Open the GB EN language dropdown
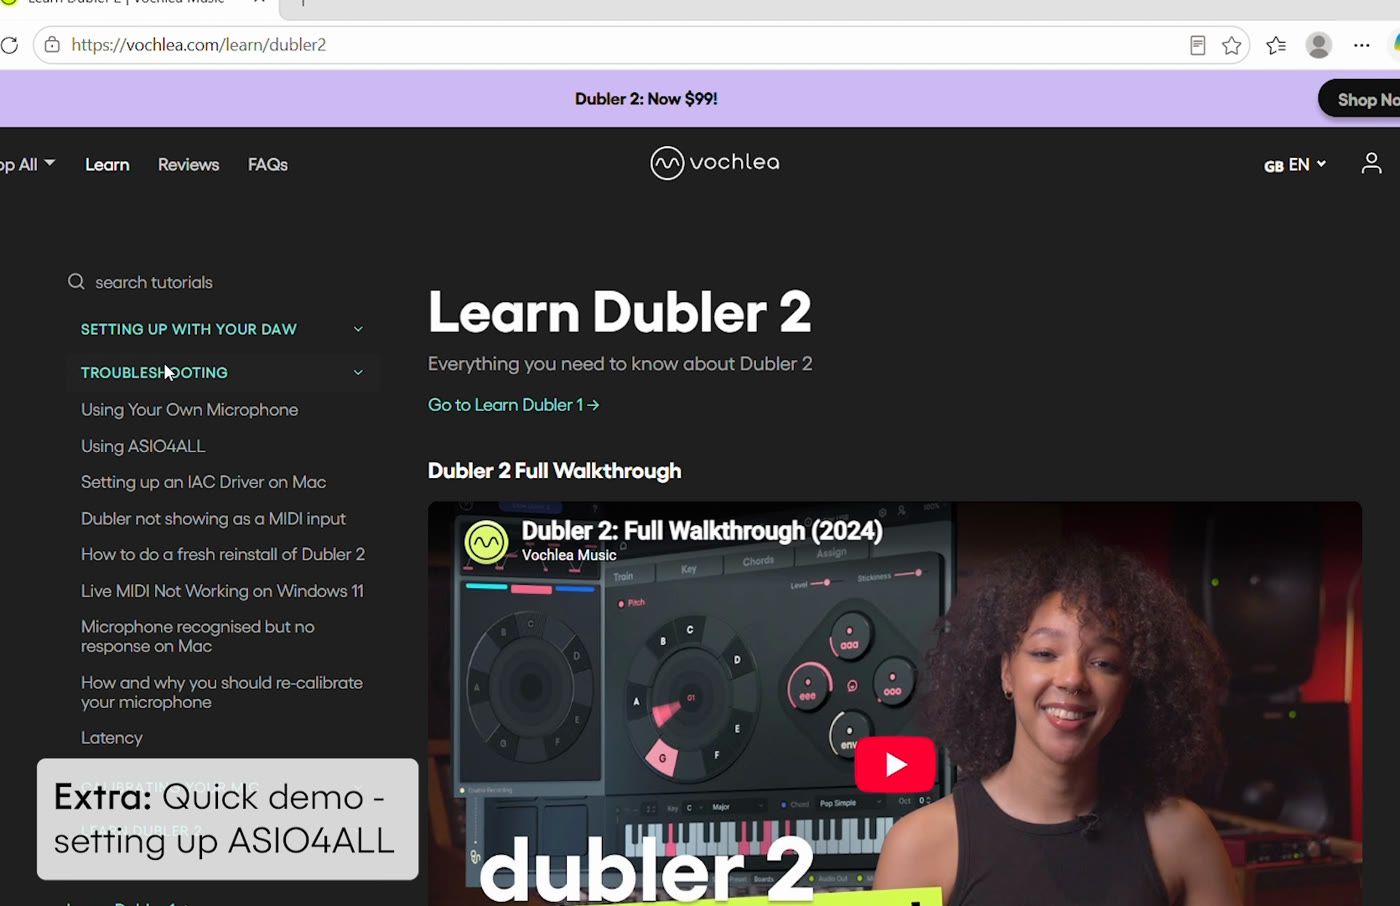Image resolution: width=1400 pixels, height=906 pixels. (x=1294, y=165)
